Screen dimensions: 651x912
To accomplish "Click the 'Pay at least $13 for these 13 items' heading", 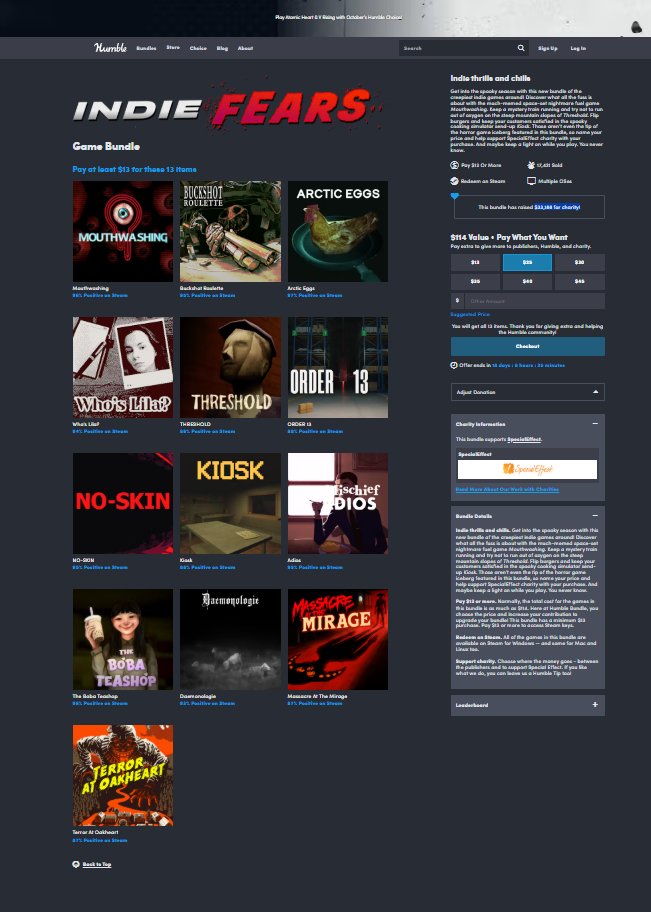I will coord(134,169).
